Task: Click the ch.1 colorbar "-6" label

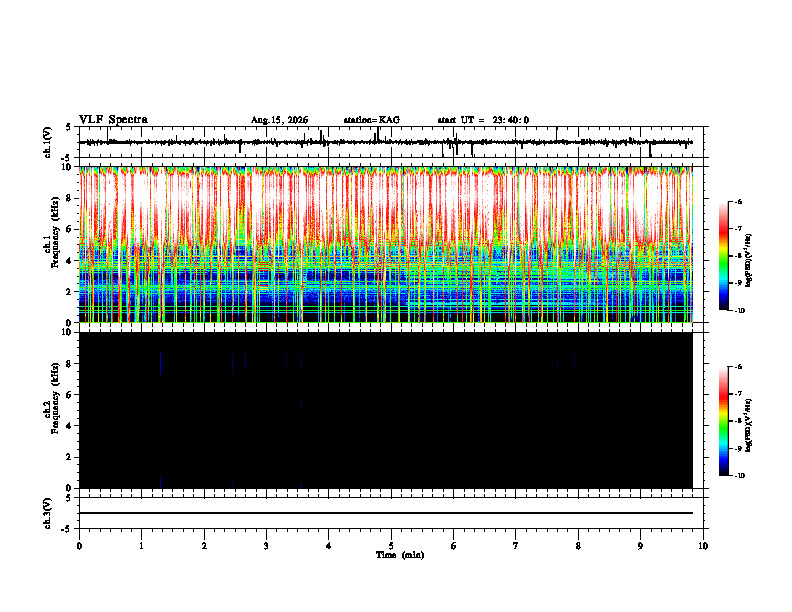Action: pos(738,201)
